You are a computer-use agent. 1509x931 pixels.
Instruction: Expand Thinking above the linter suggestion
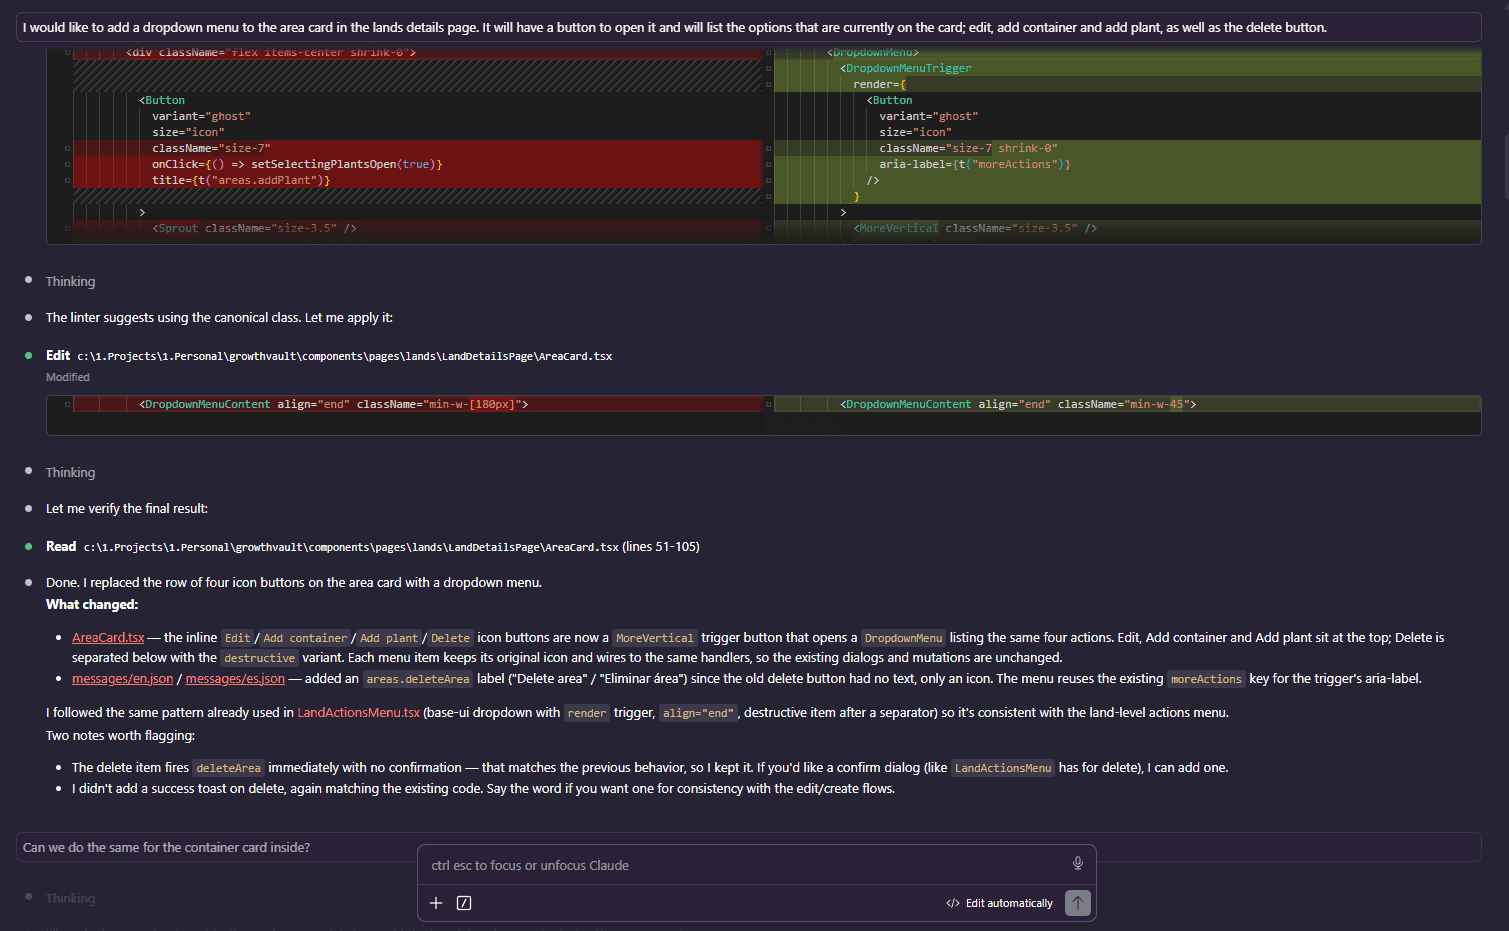[x=70, y=281]
